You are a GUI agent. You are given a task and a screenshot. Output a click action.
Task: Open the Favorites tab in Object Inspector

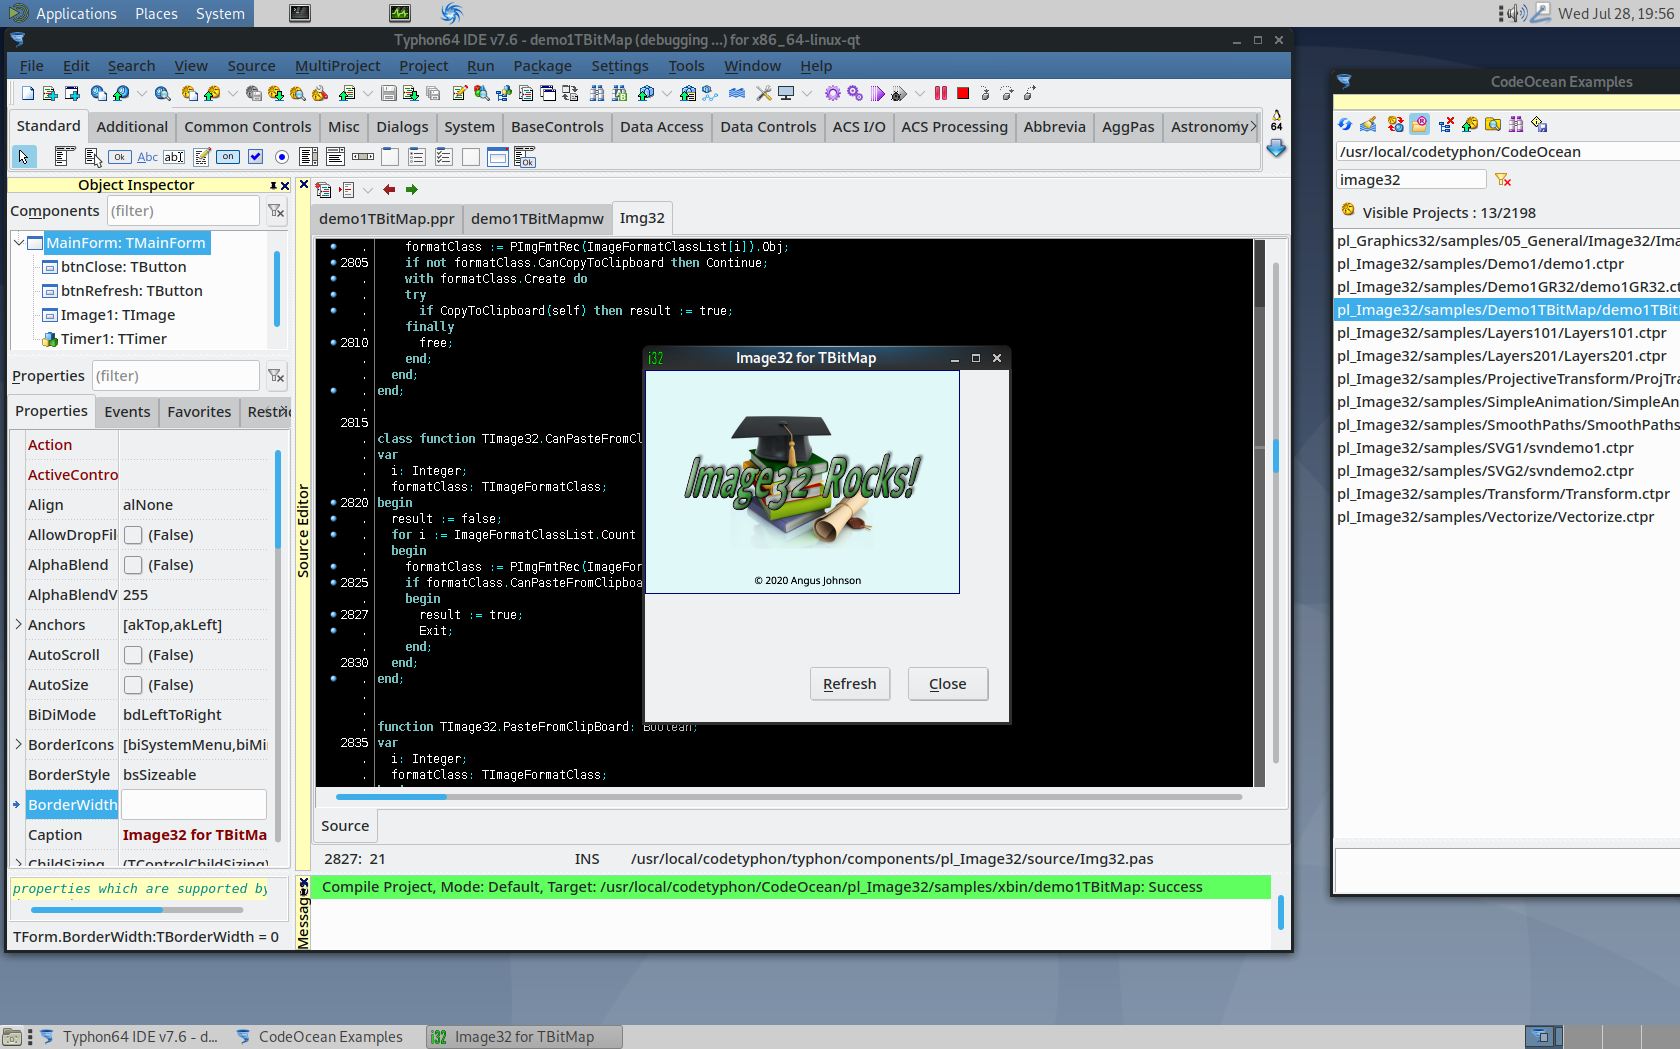click(199, 412)
